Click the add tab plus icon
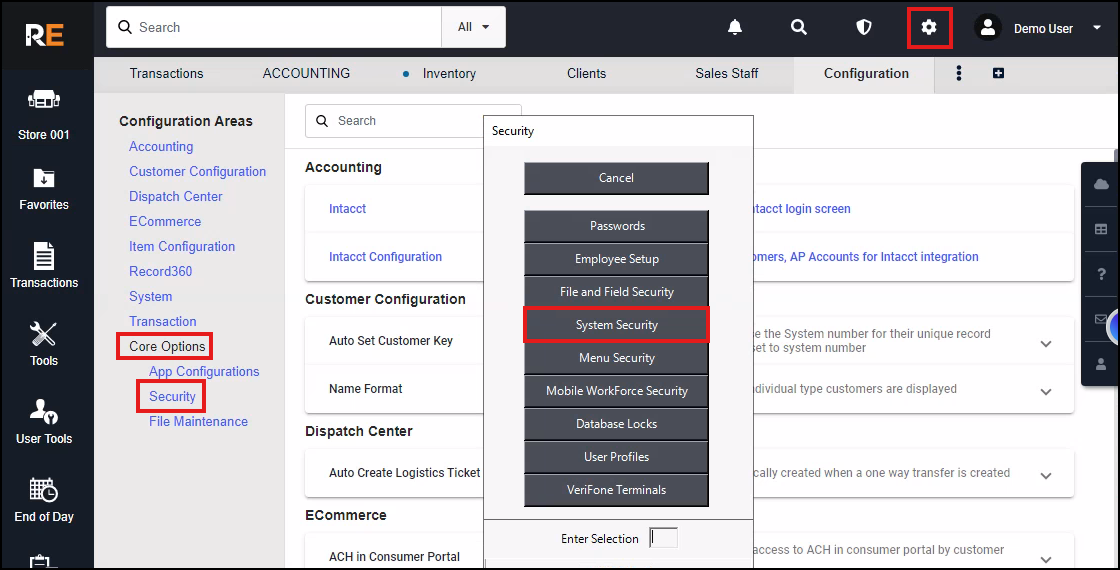Image resolution: width=1120 pixels, height=570 pixels. tap(998, 73)
